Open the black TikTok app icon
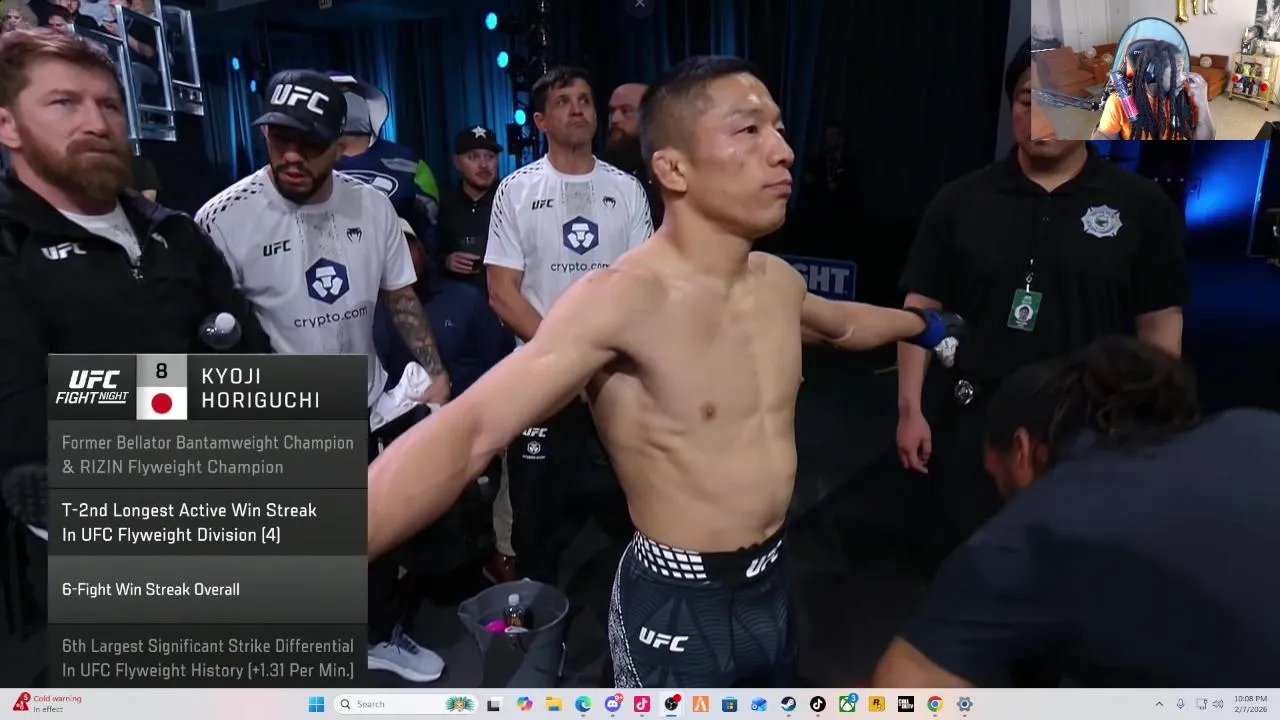 [x=818, y=704]
